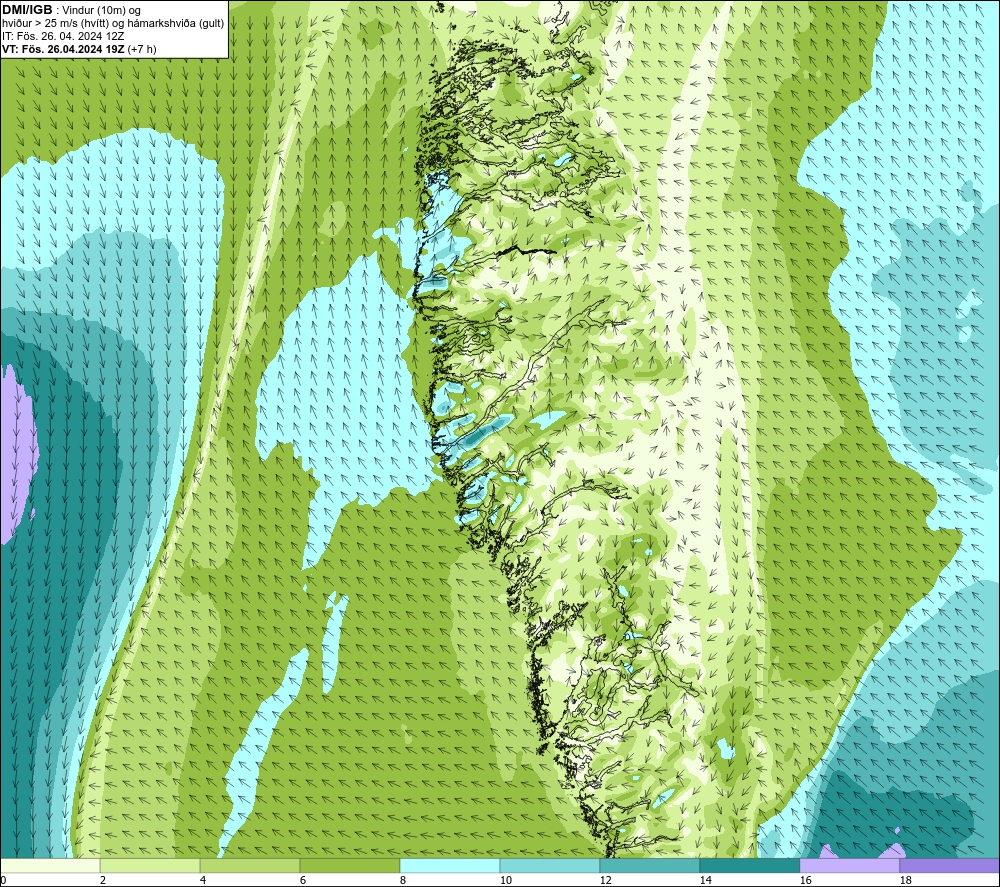Click the 16–18 m/s light purple swatch
The image size is (1000, 887).
pyautogui.click(x=849, y=865)
